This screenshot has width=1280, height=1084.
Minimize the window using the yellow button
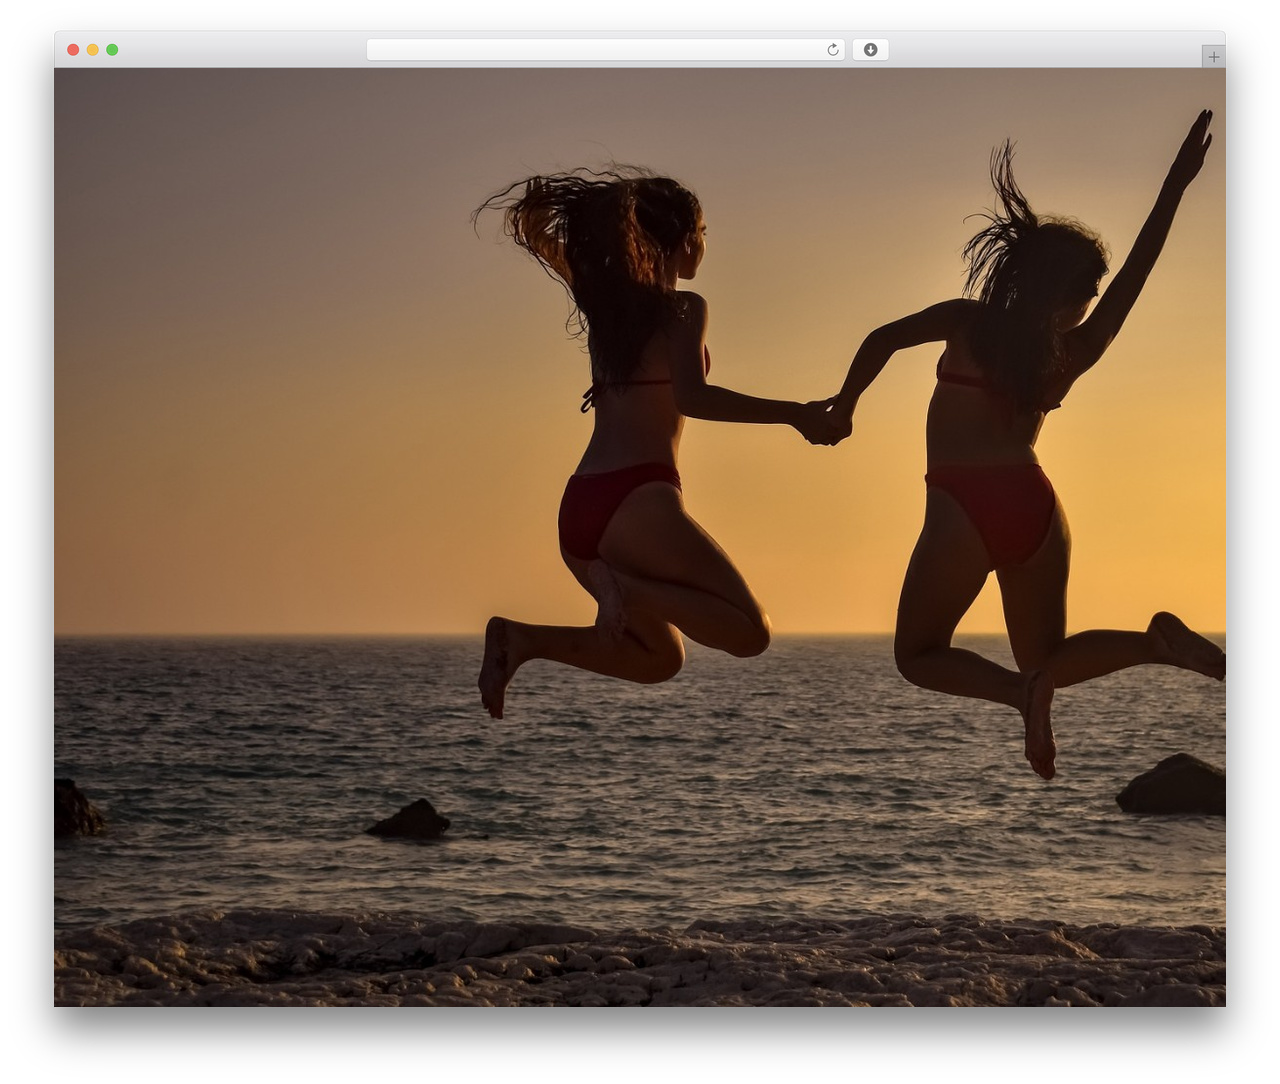(x=92, y=50)
